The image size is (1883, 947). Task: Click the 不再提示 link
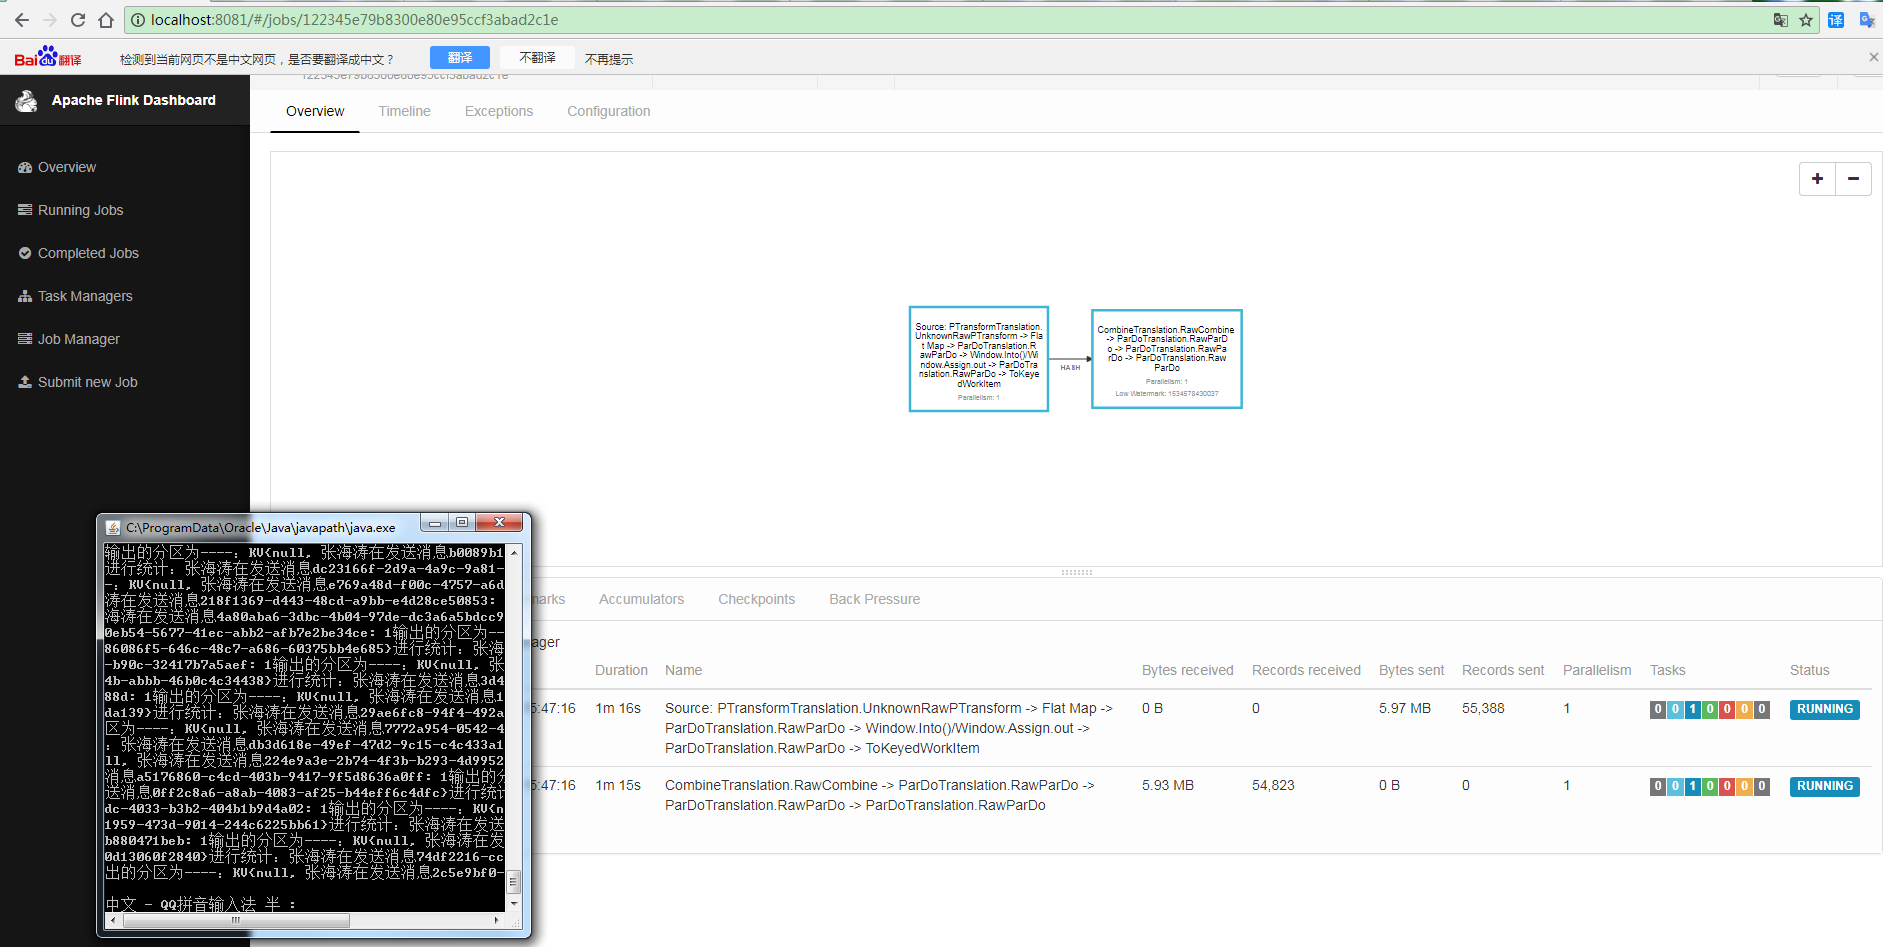(x=609, y=59)
